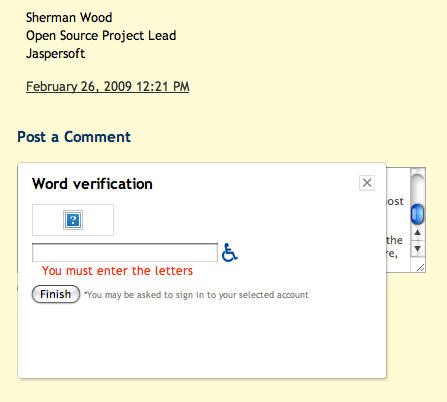Image resolution: width=447 pixels, height=402 pixels.
Task: Click the Open Source Project Lead text
Action: click(x=101, y=36)
